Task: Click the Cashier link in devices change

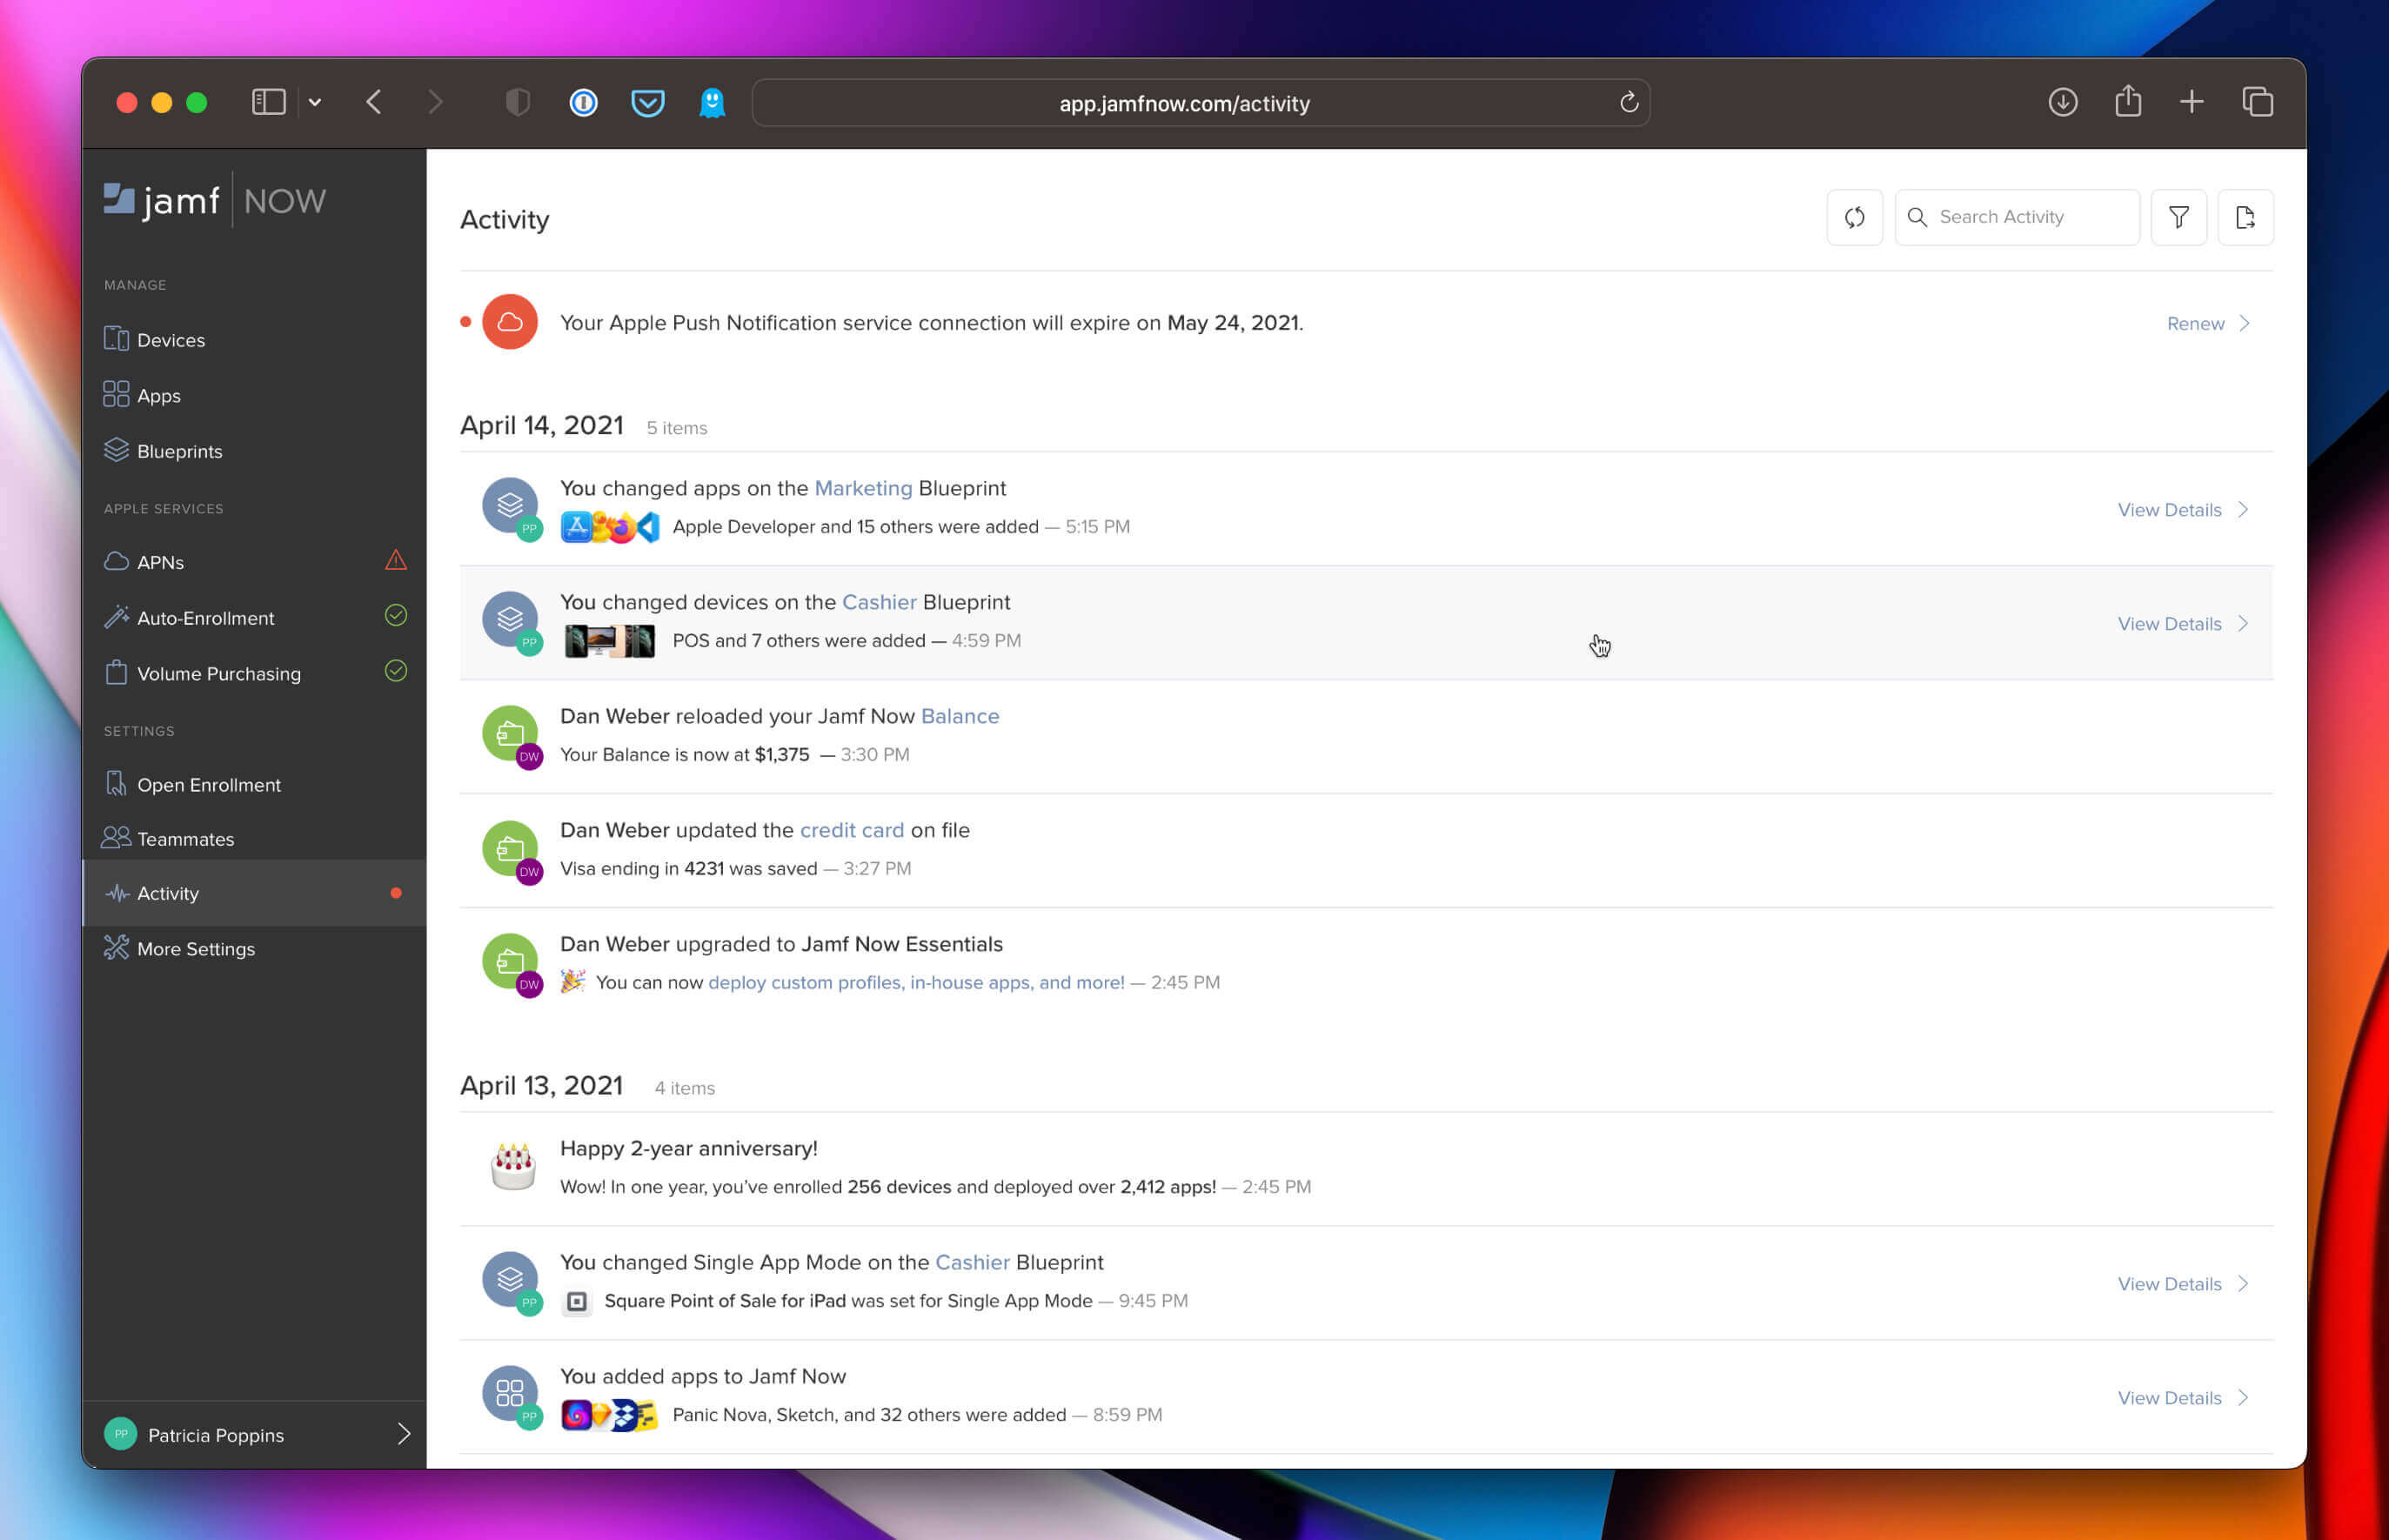Action: coord(879,602)
